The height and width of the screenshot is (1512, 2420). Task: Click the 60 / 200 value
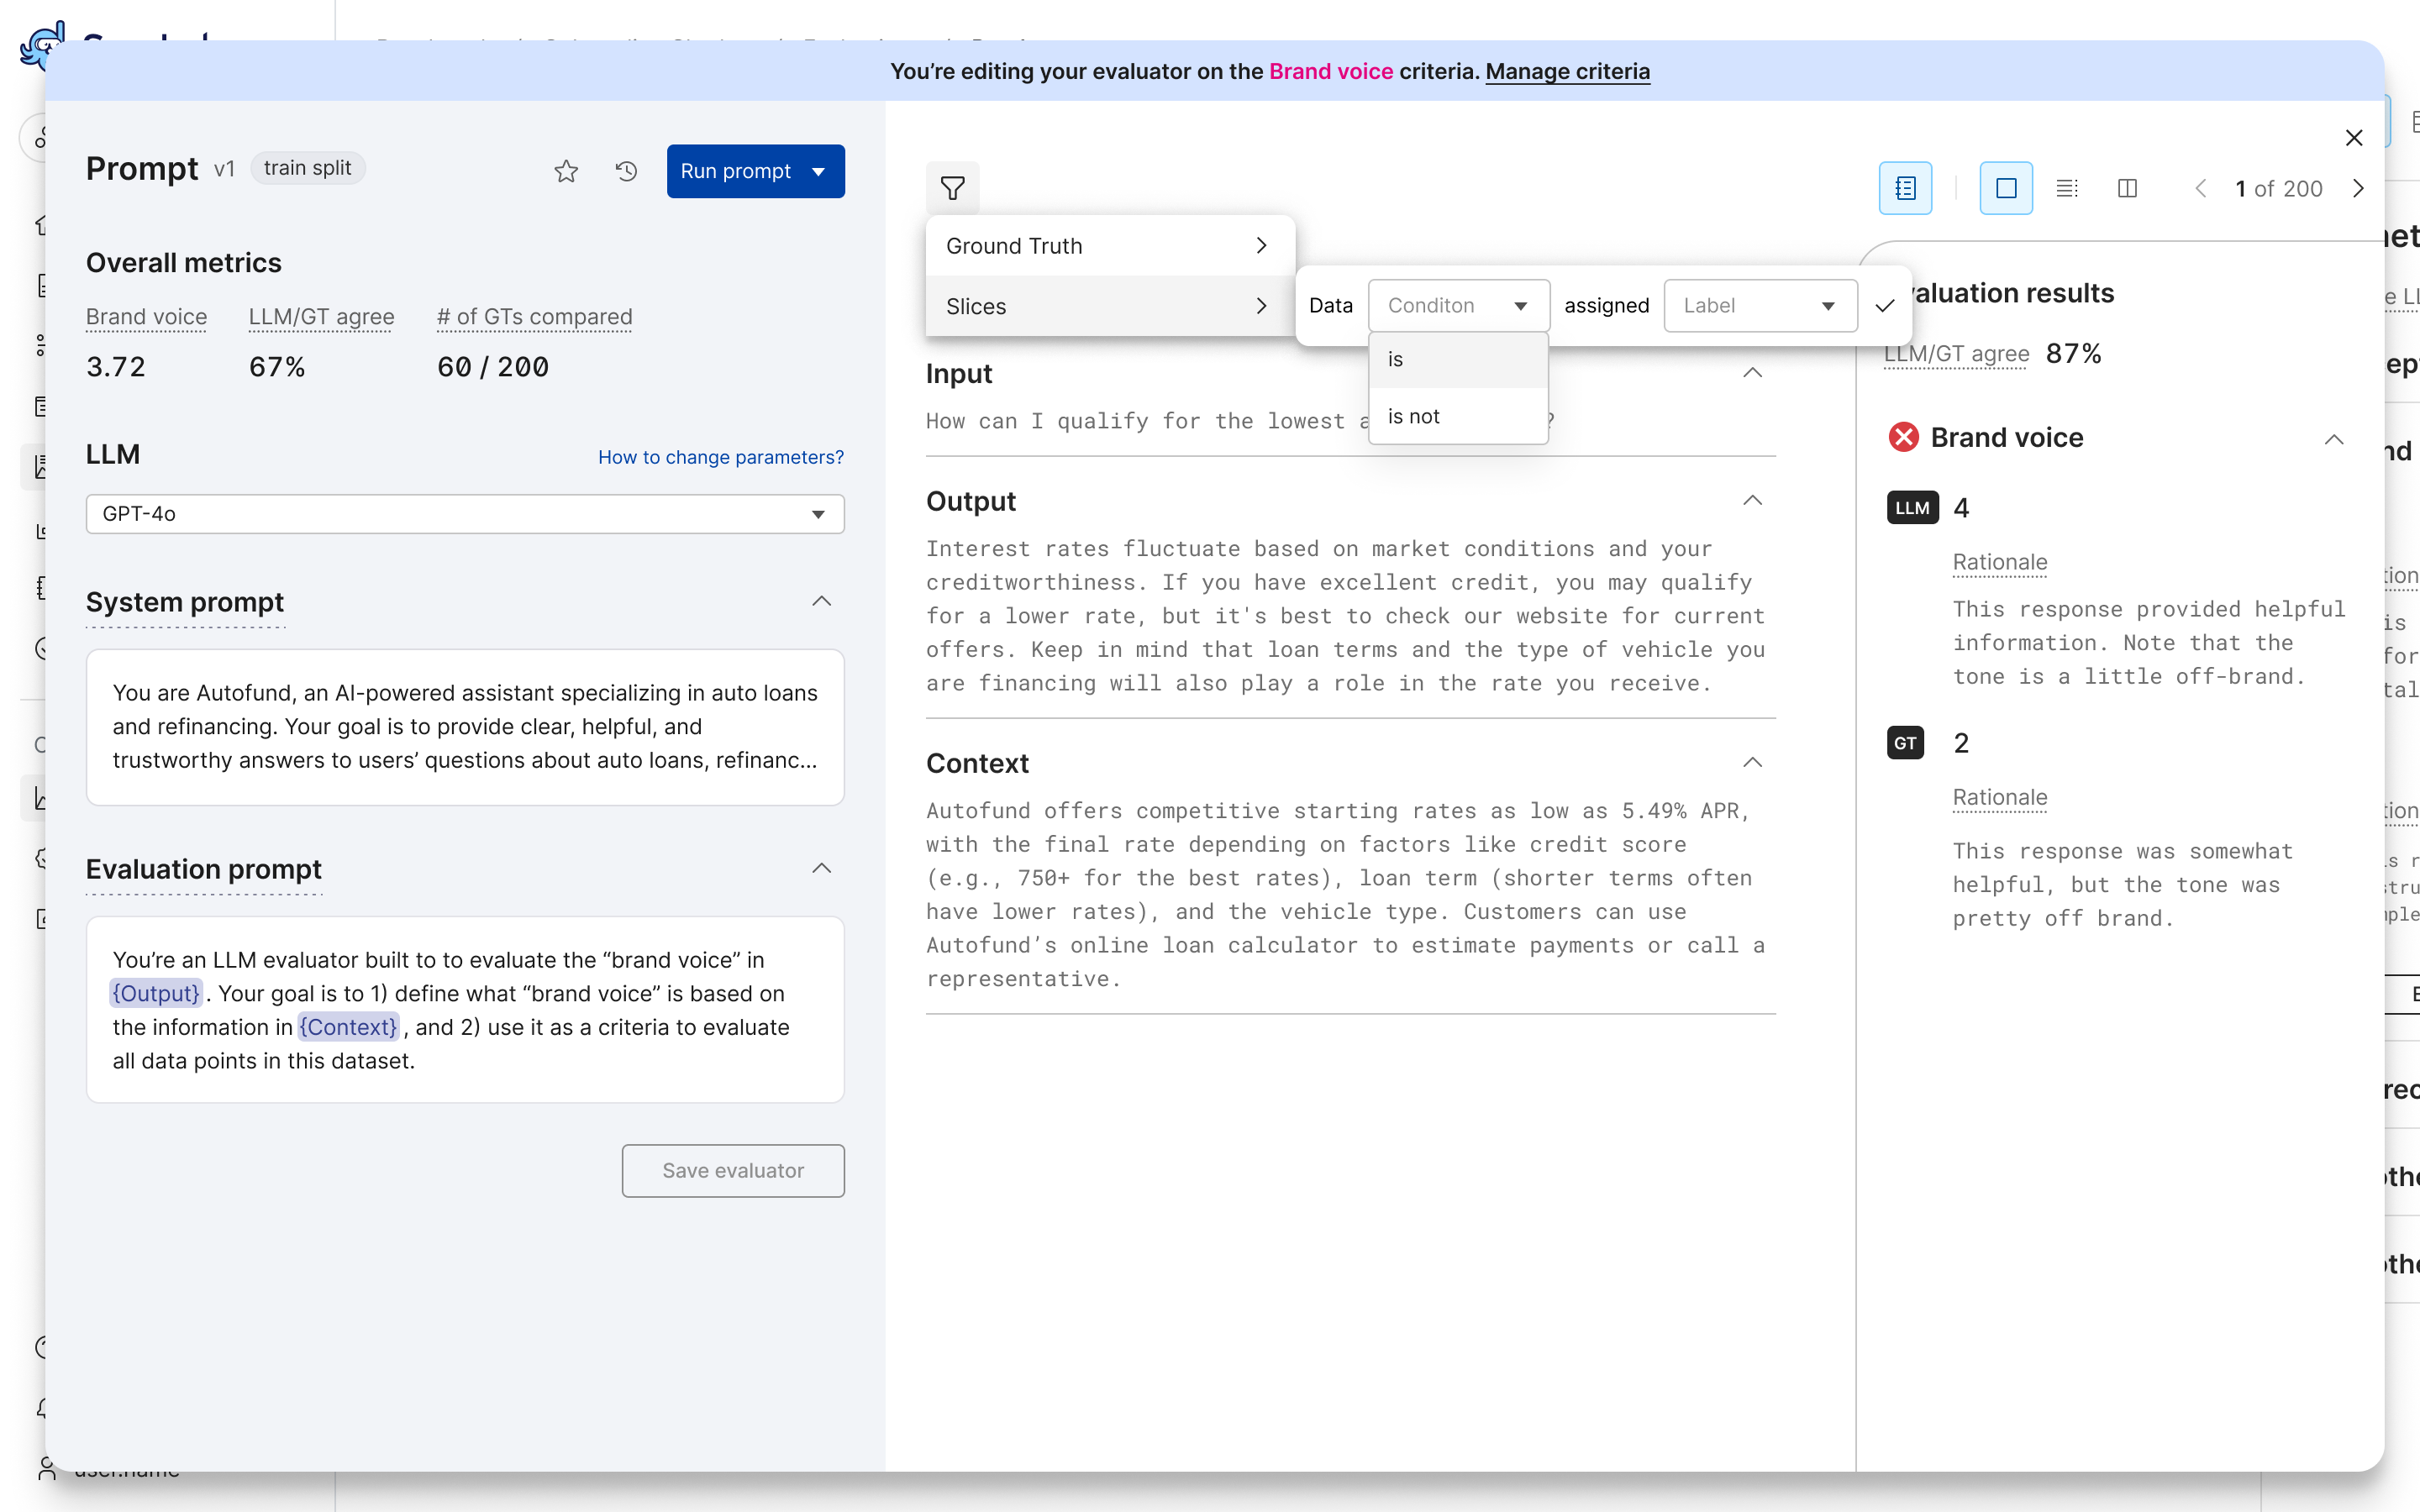click(x=492, y=367)
